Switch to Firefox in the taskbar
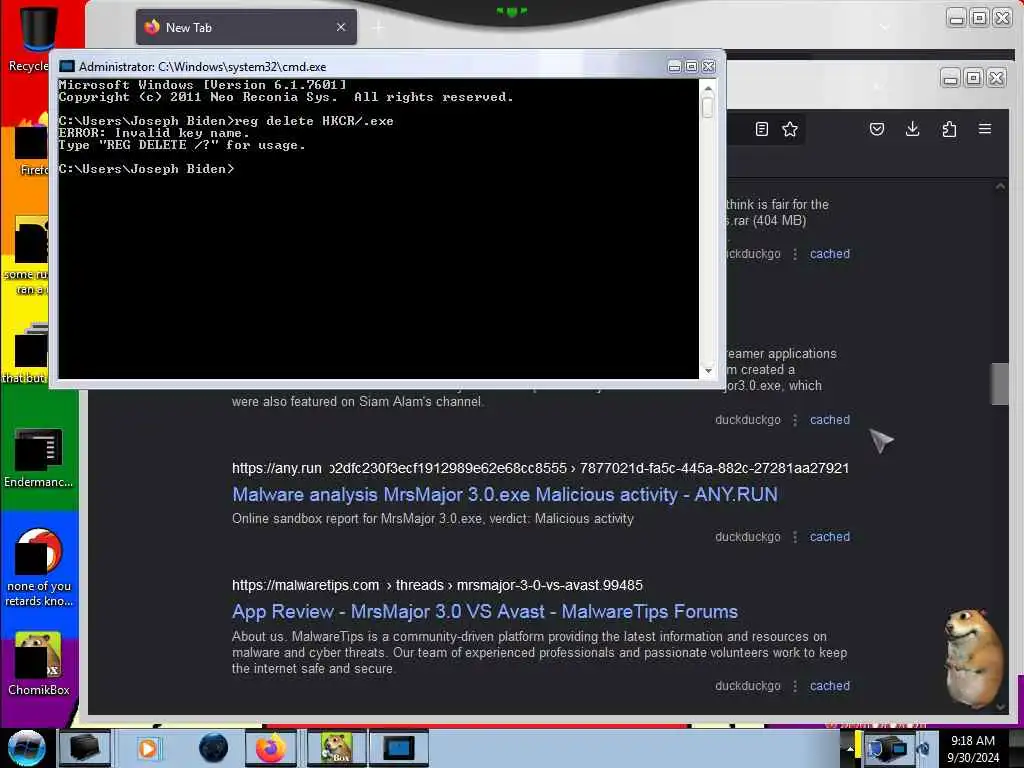Image resolution: width=1024 pixels, height=768 pixels. click(x=271, y=747)
